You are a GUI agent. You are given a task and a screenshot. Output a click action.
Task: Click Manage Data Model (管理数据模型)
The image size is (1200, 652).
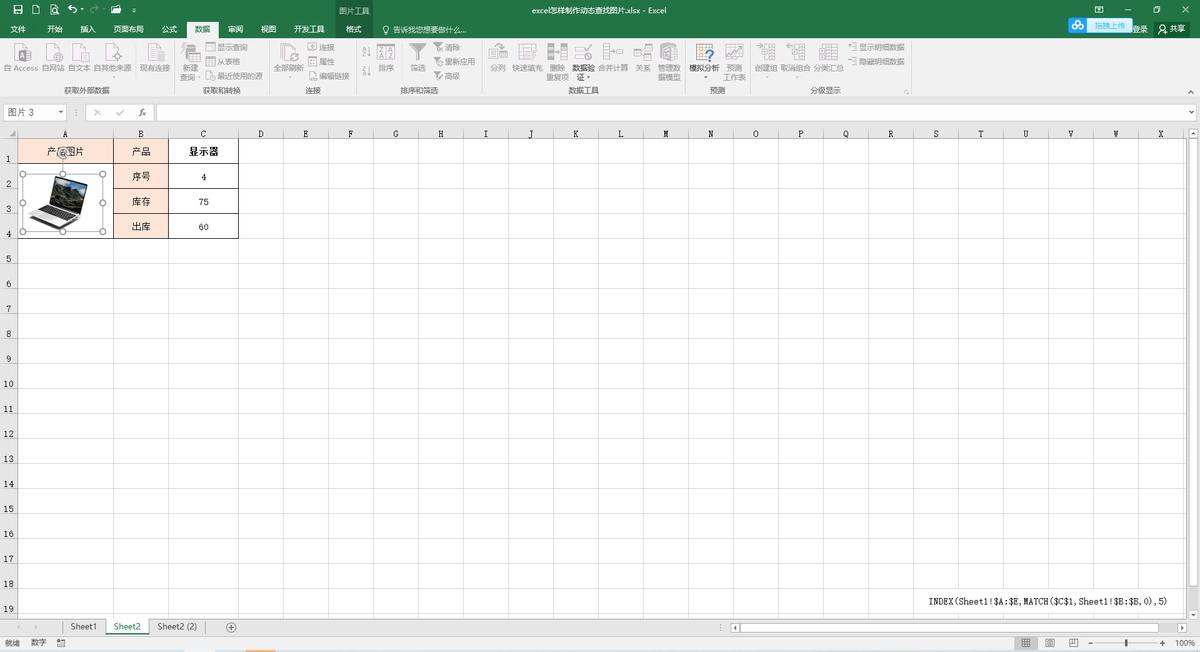[x=669, y=61]
